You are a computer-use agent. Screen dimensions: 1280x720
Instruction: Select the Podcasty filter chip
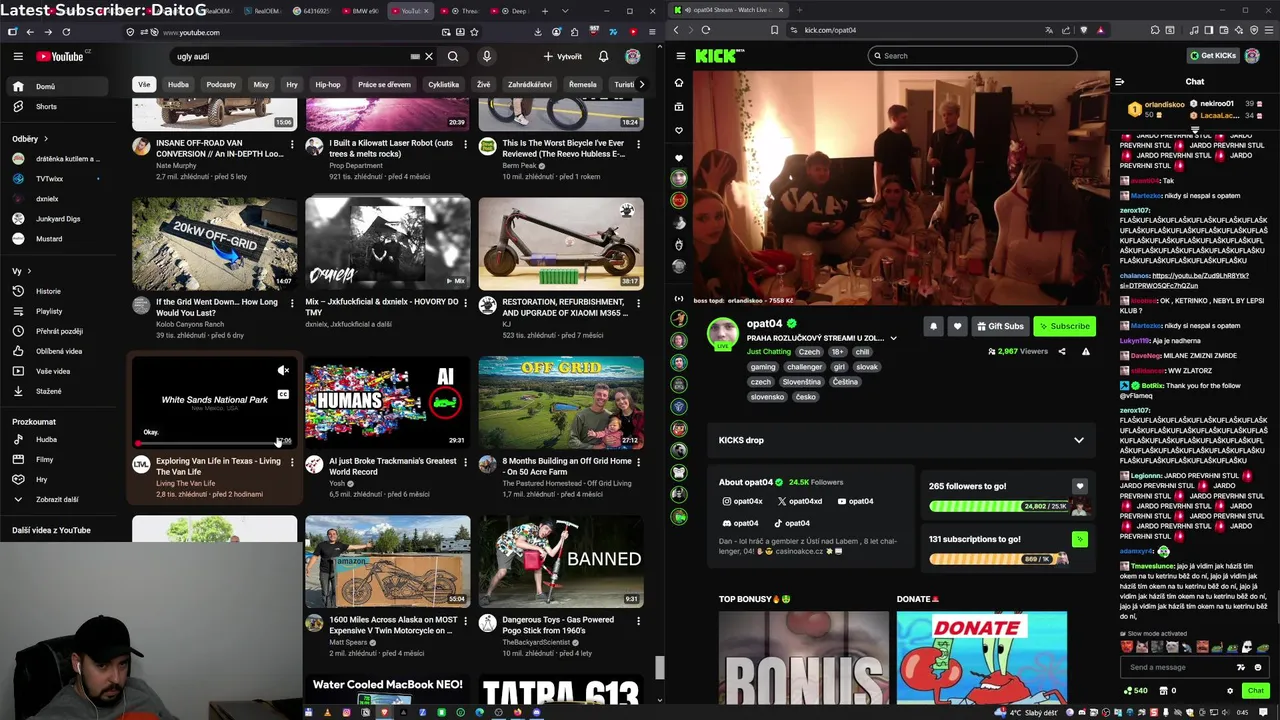coord(221,85)
